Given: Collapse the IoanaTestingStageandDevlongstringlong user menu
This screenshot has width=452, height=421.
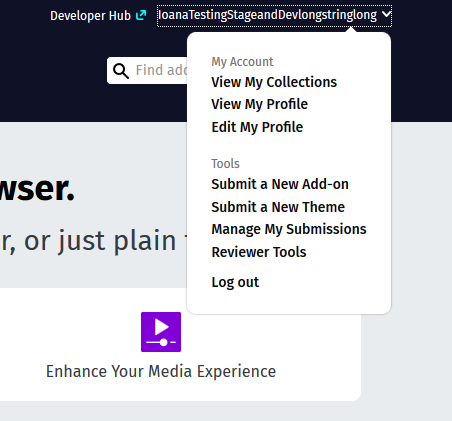Looking at the screenshot, I should pos(274,16).
